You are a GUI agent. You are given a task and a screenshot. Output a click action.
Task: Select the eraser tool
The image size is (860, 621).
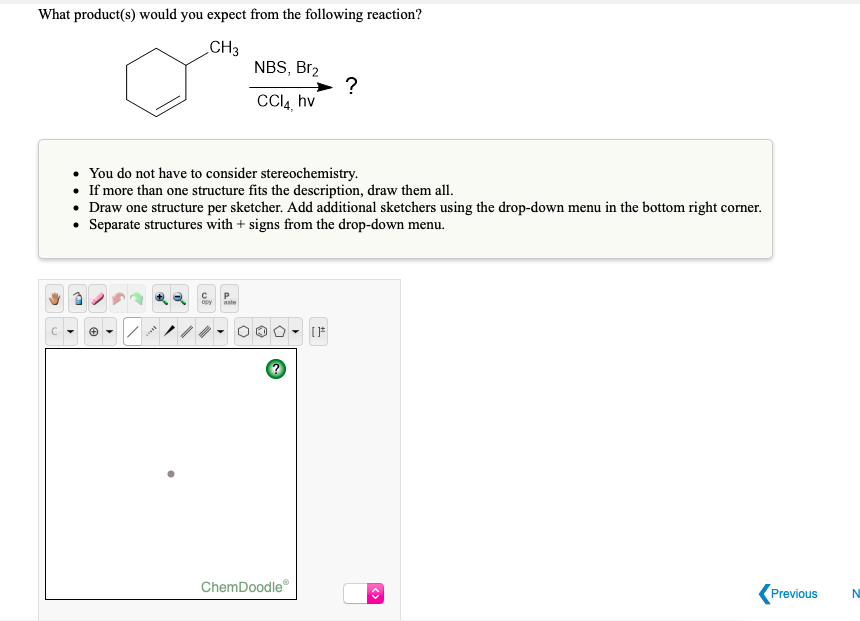[96, 299]
